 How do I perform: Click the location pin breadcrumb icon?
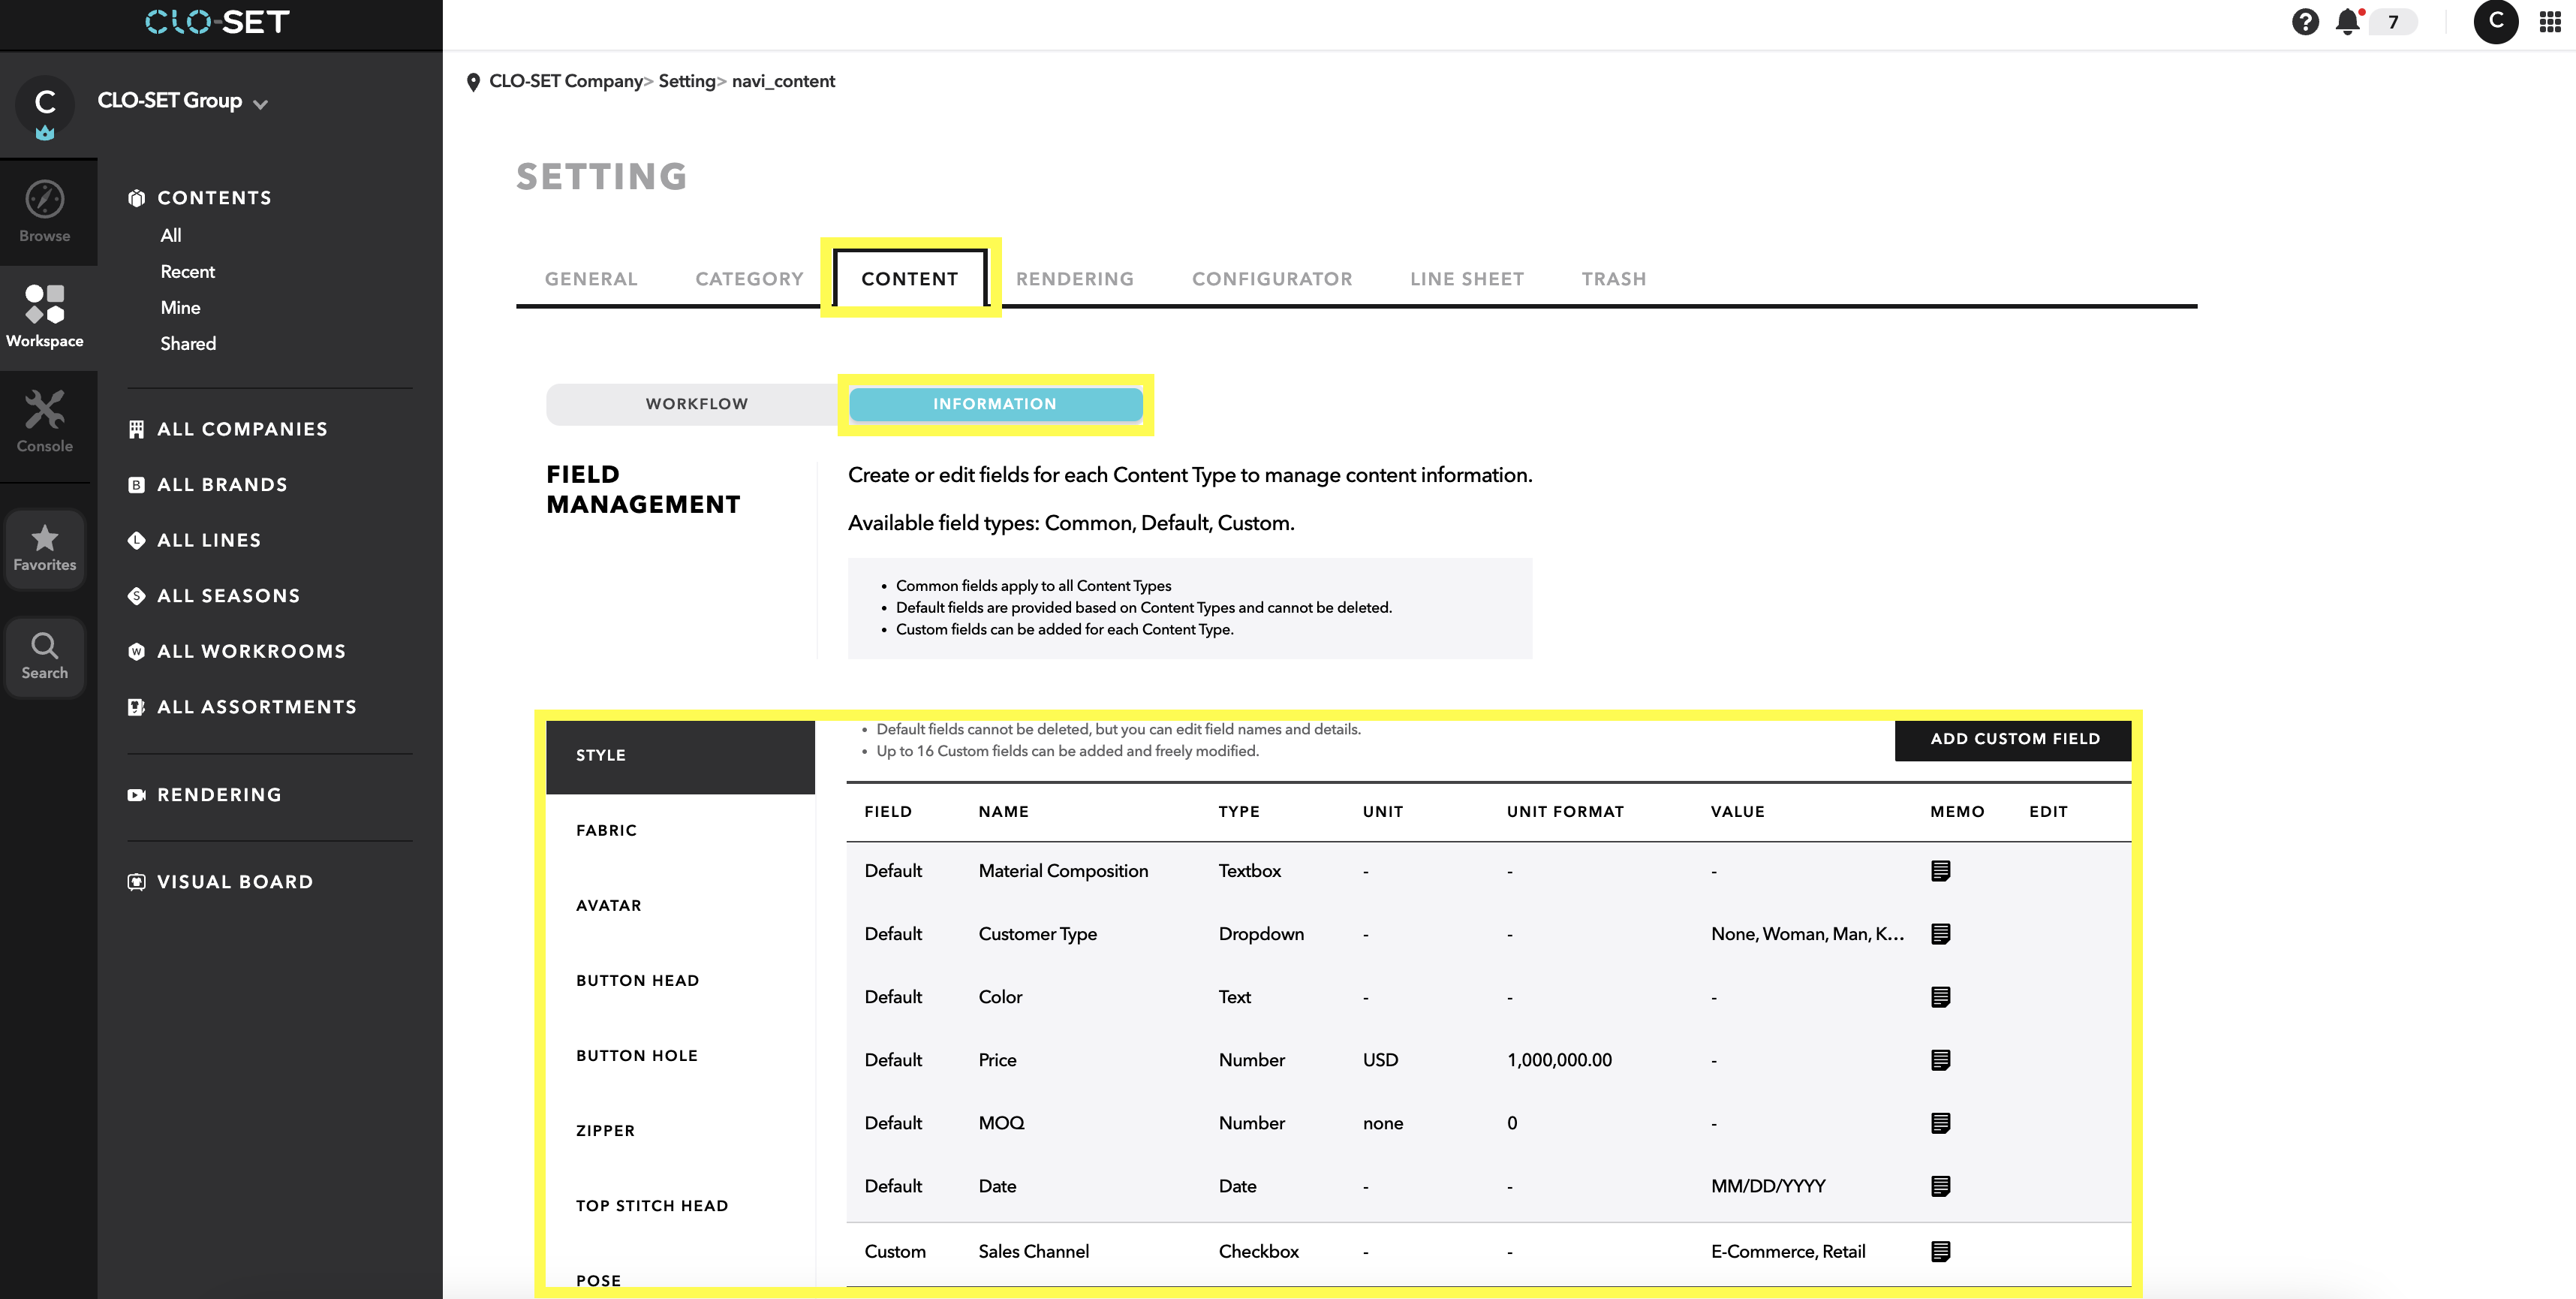coord(473,83)
